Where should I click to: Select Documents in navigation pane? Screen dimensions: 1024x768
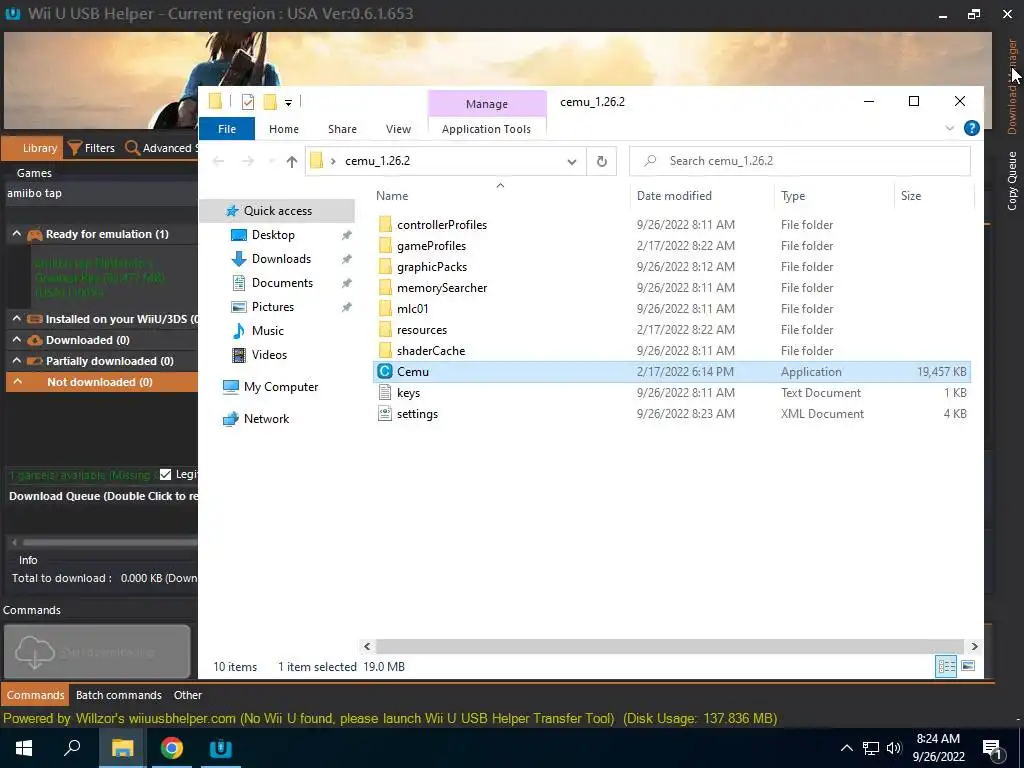pyautogui.click(x=282, y=283)
